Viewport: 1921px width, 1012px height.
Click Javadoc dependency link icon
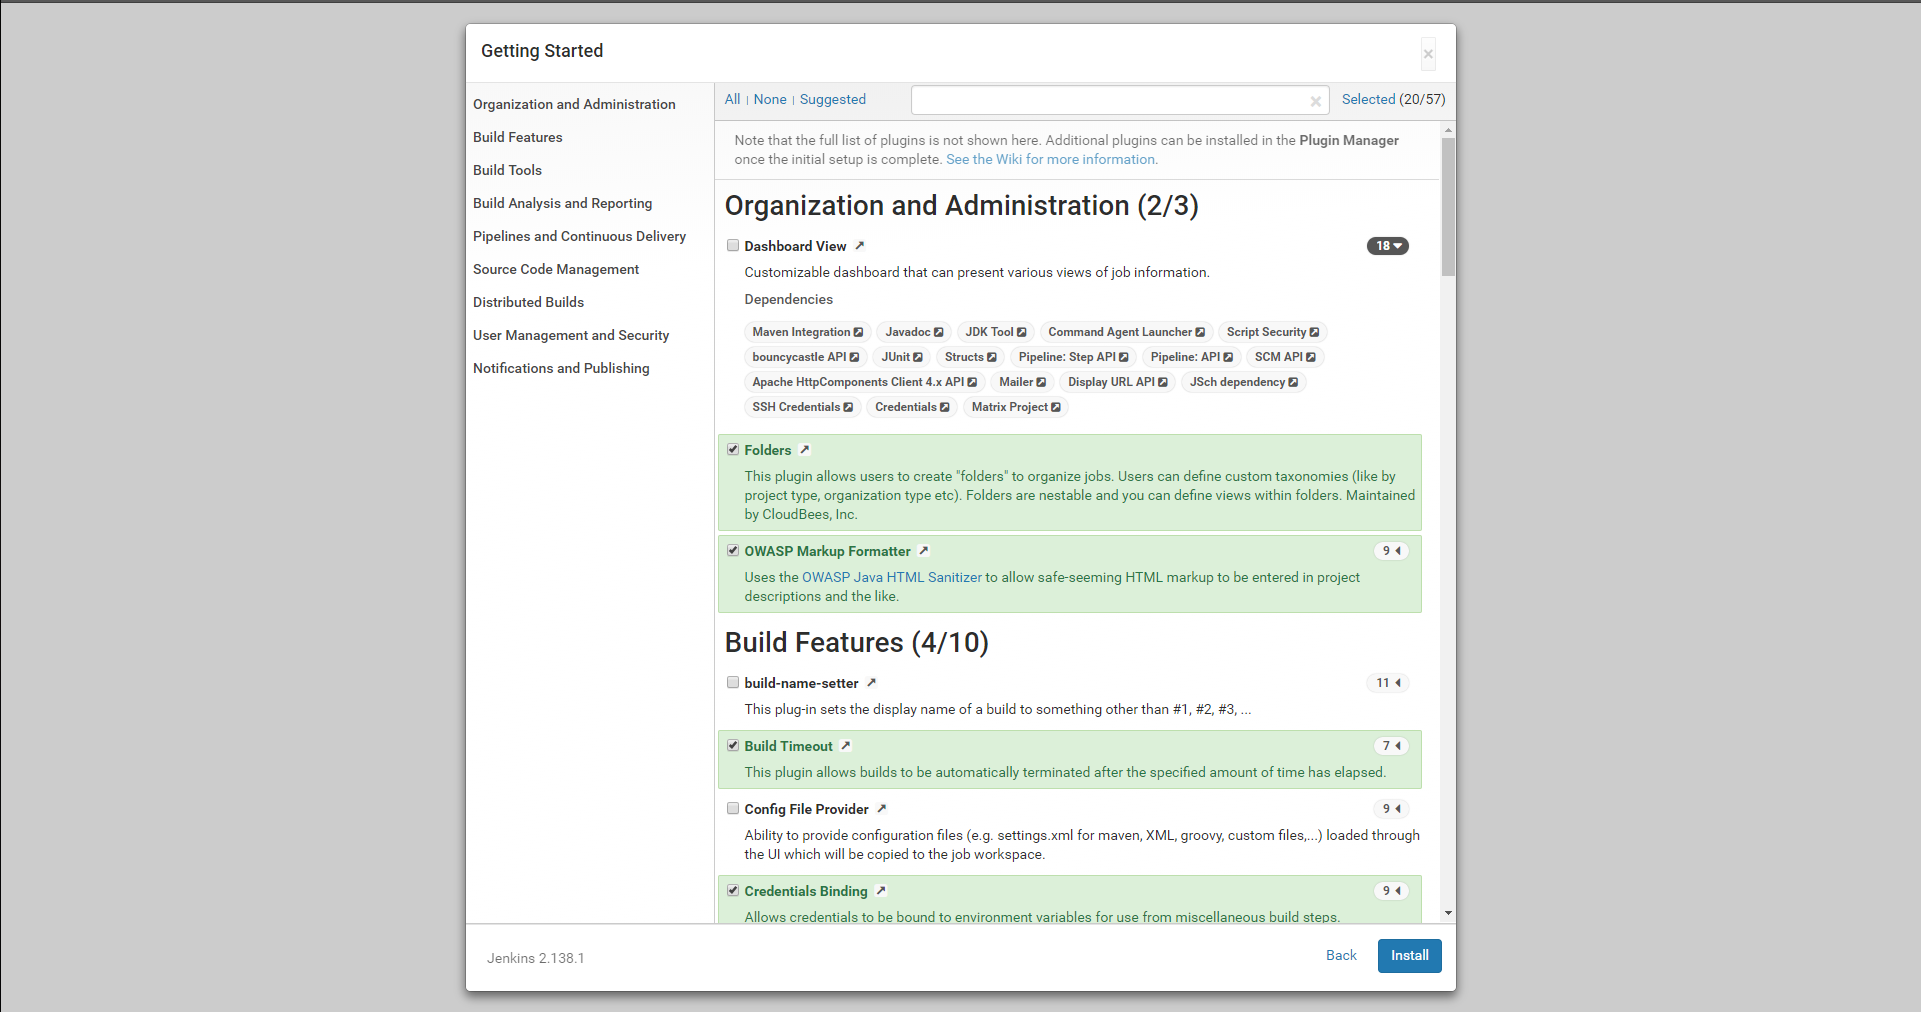(938, 332)
